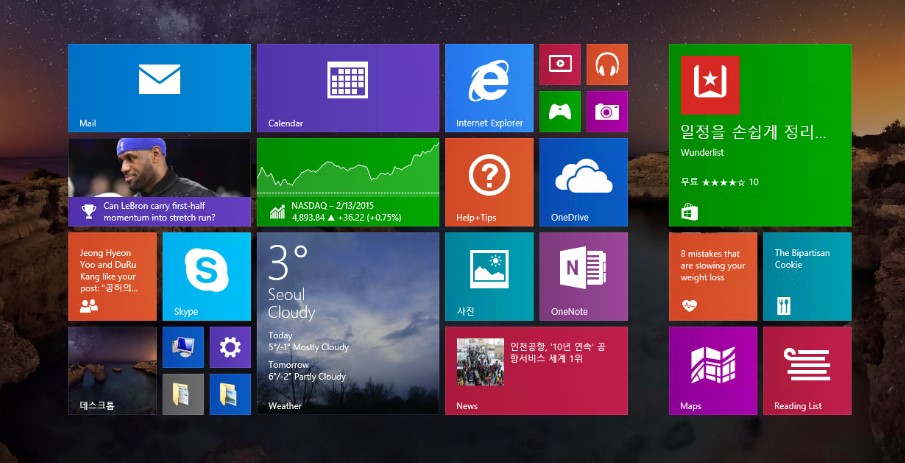Viewport: 905px width, 463px height.
Task: Launch Internet Explorer tile
Action: coord(489,88)
